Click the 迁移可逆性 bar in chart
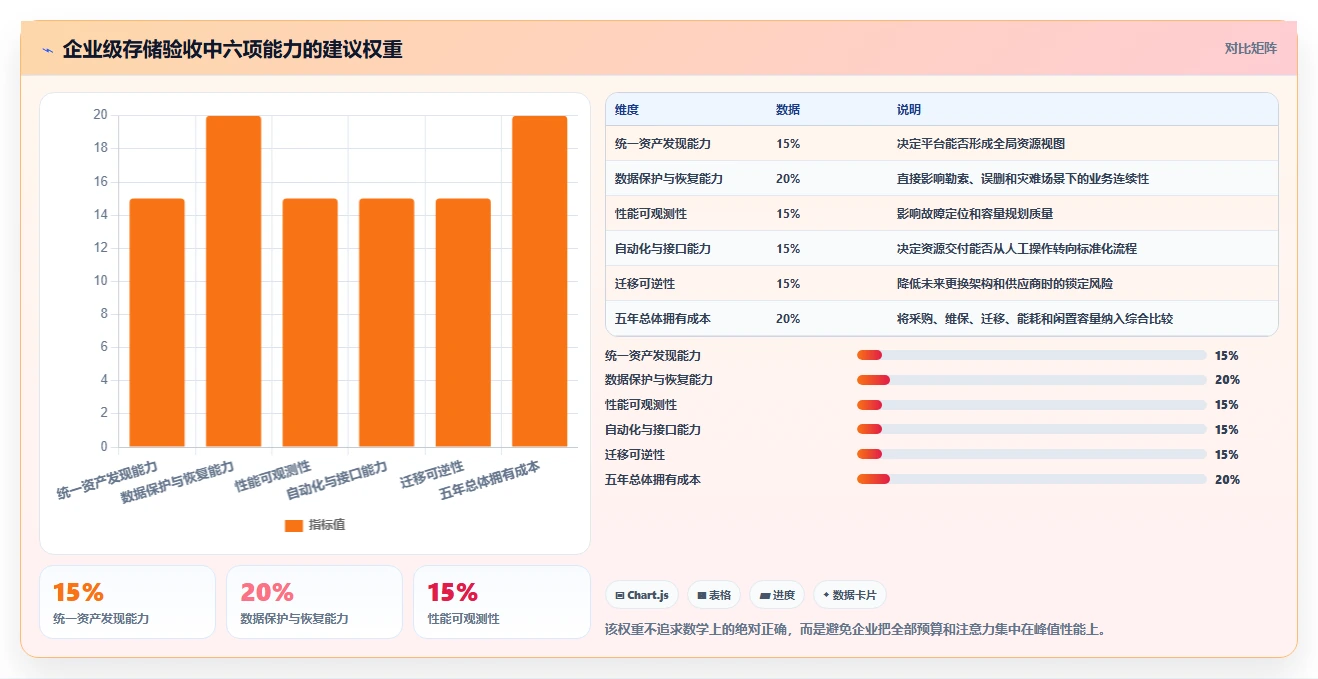Viewport: 1318px width, 679px height. 463,322
